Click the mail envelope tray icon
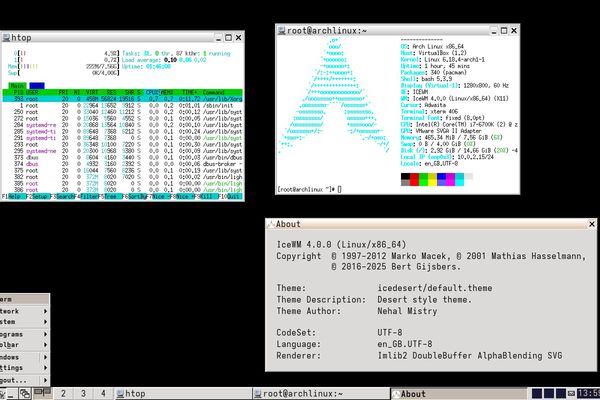This screenshot has height=400, width=600. coord(571,393)
